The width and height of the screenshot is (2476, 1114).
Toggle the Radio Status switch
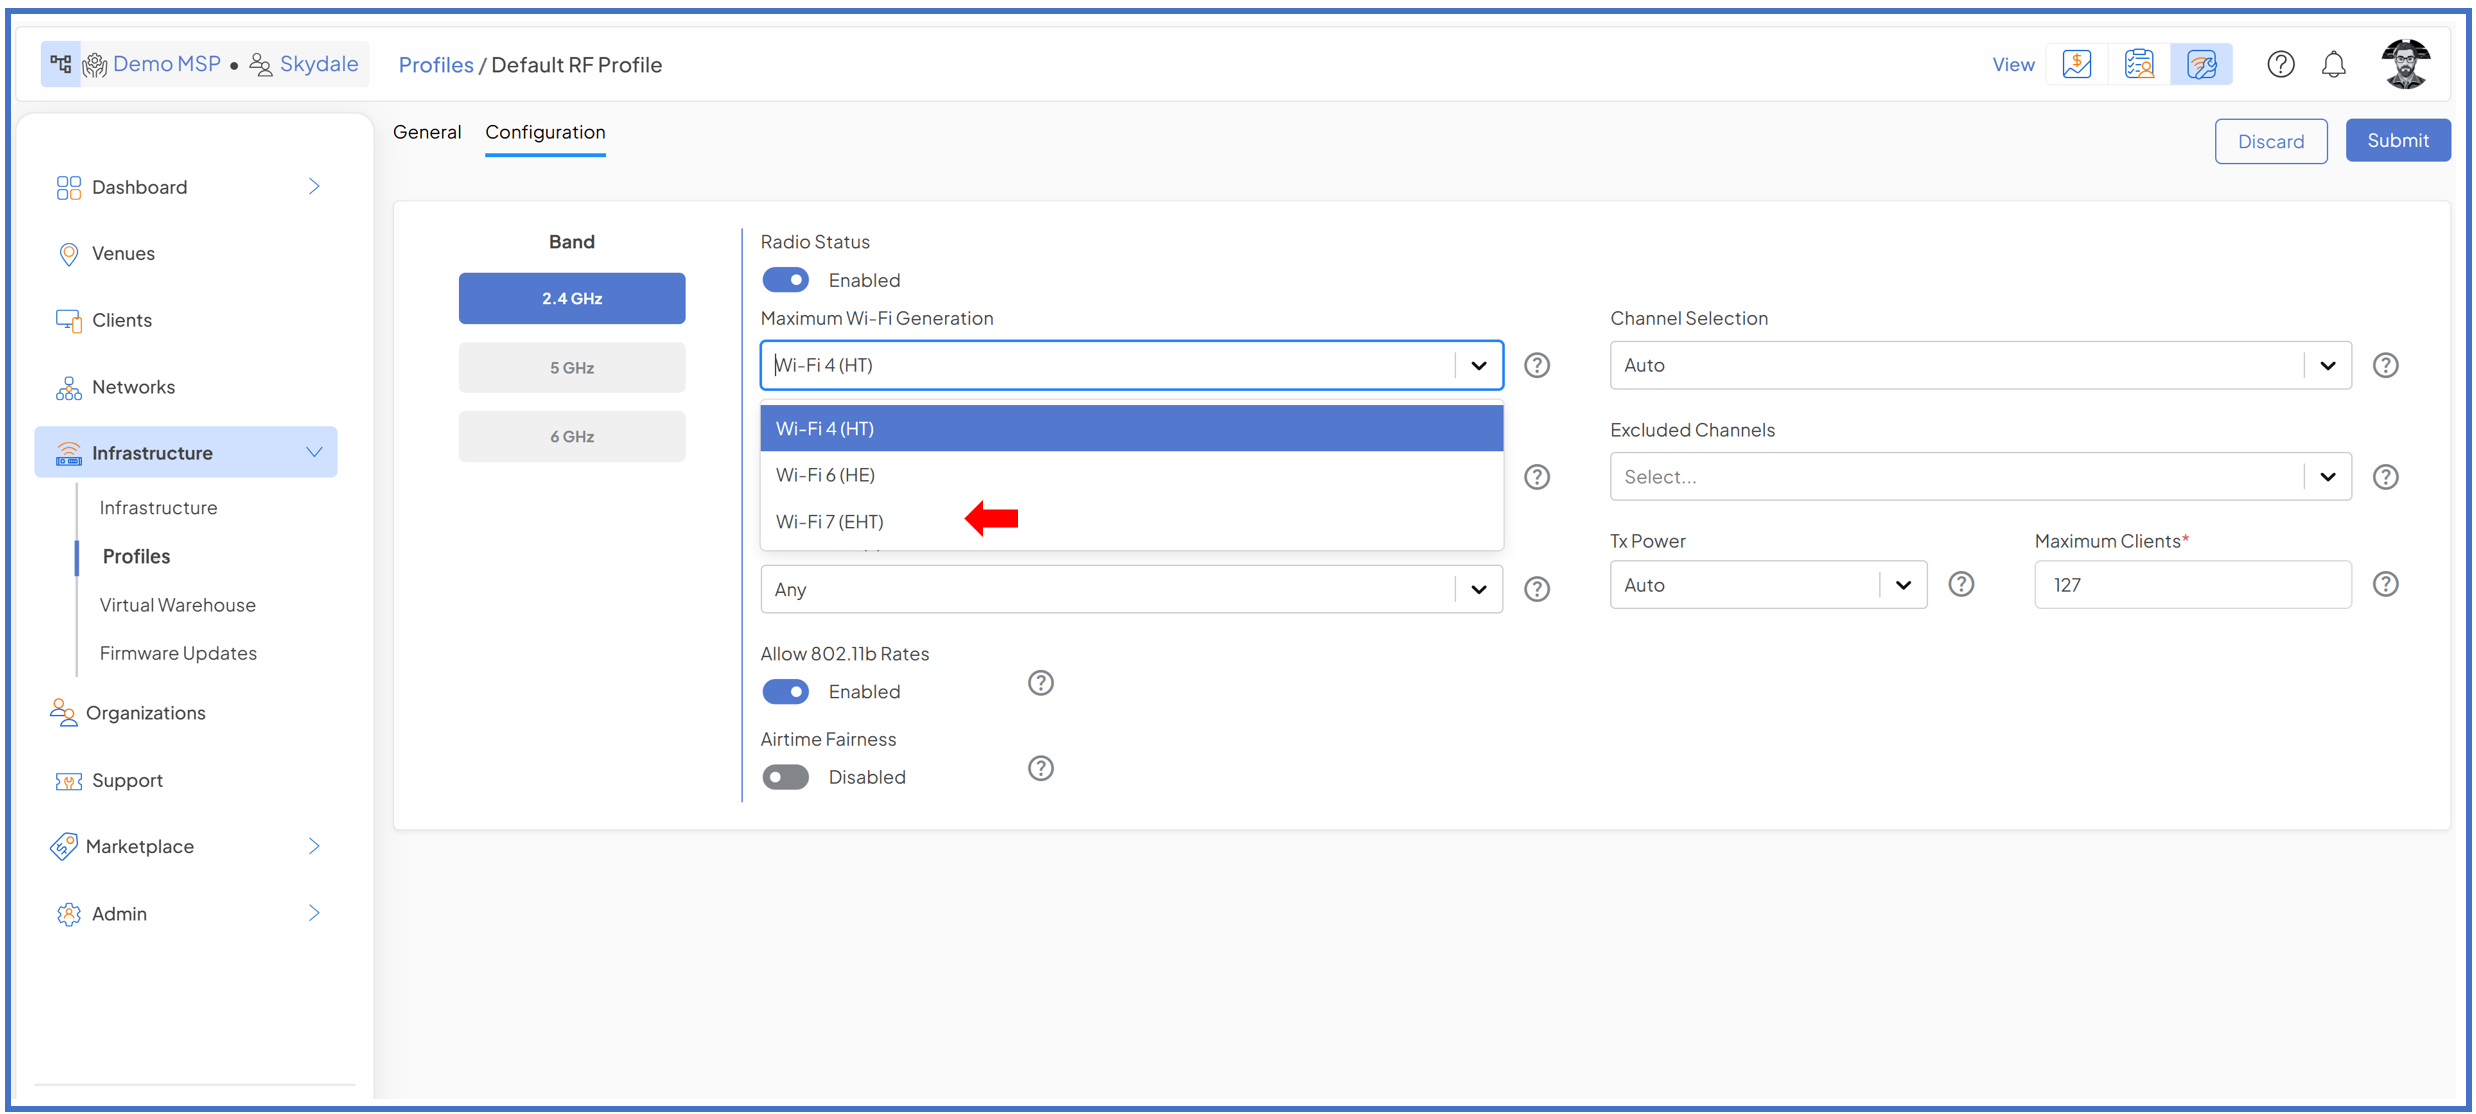[x=786, y=280]
